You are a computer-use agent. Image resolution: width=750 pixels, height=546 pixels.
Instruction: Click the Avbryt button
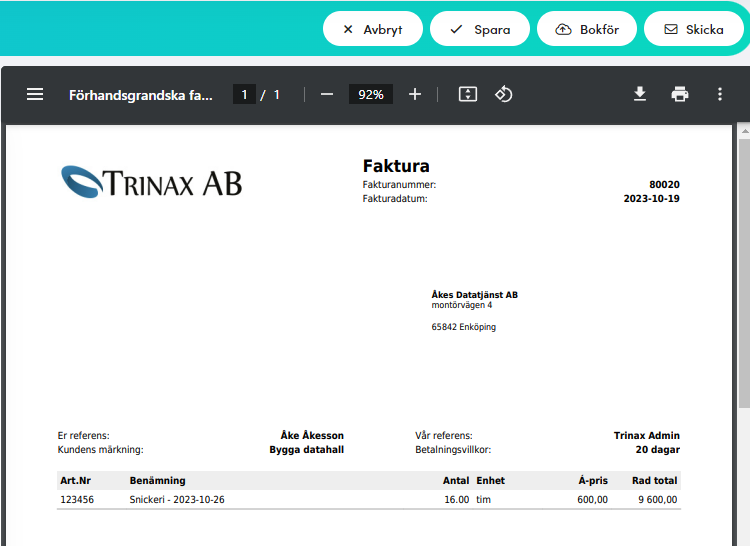[373, 29]
